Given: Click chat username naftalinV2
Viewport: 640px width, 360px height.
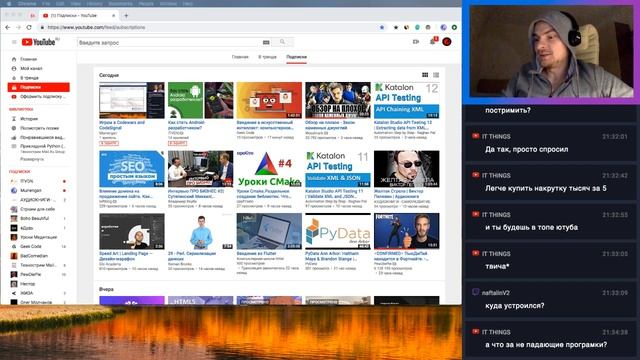Looking at the screenshot, I should 496,293.
